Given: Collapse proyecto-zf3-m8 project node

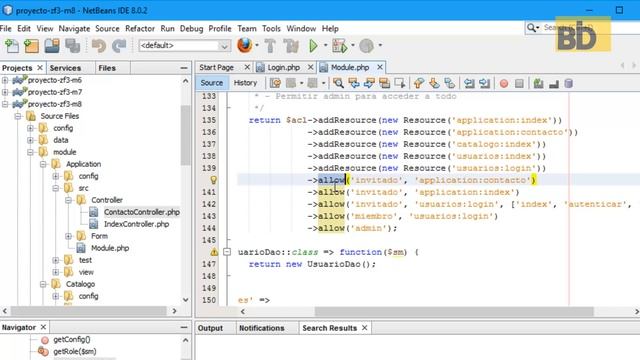Looking at the screenshot, I should (5, 104).
